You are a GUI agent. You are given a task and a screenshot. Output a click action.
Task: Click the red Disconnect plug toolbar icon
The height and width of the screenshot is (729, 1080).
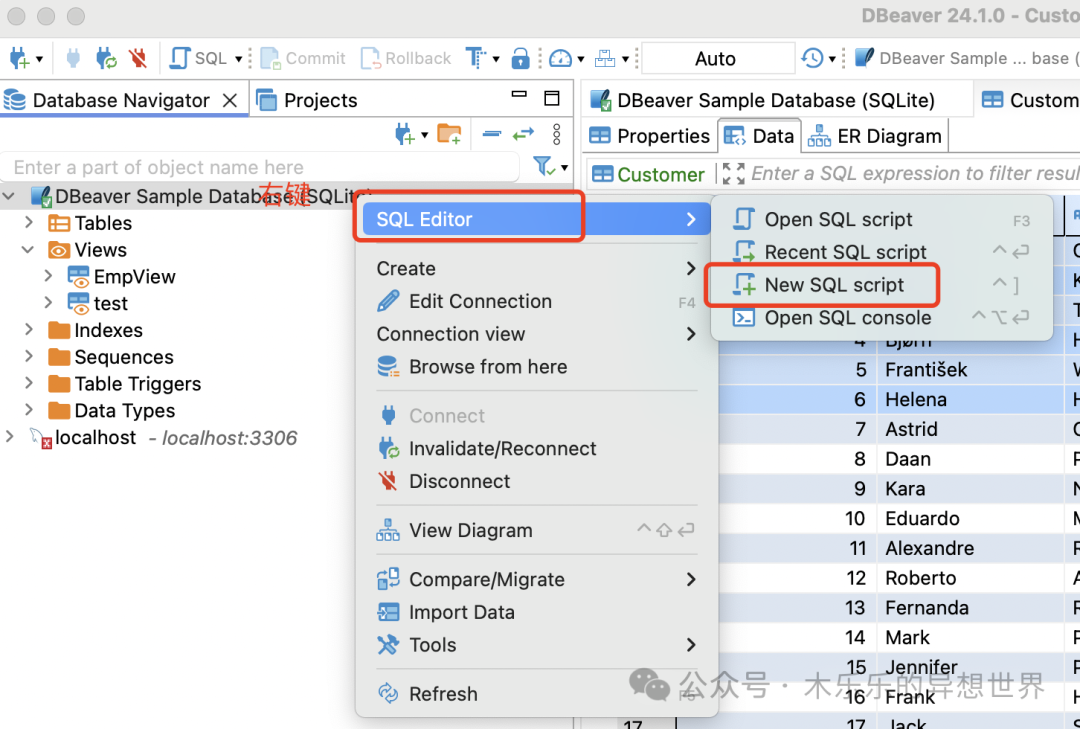(138, 59)
